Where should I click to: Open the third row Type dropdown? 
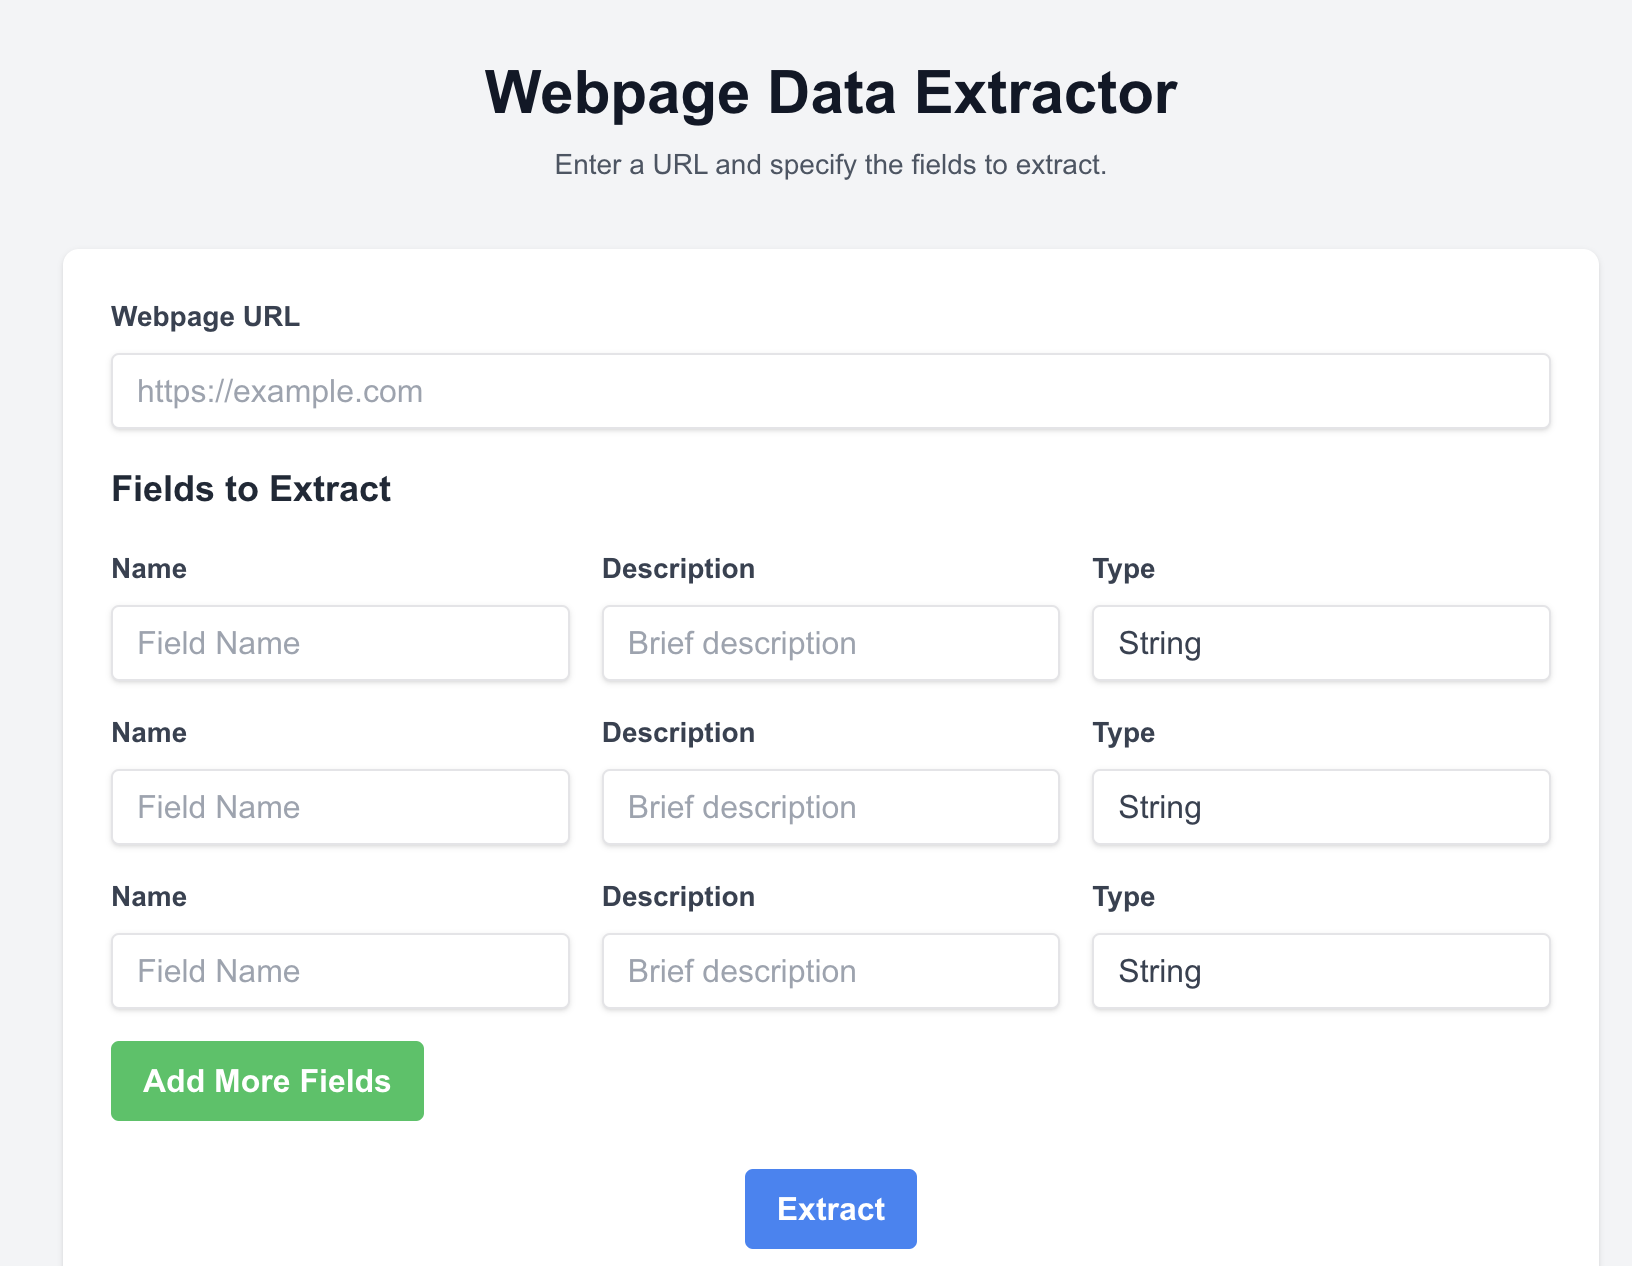tap(1320, 971)
